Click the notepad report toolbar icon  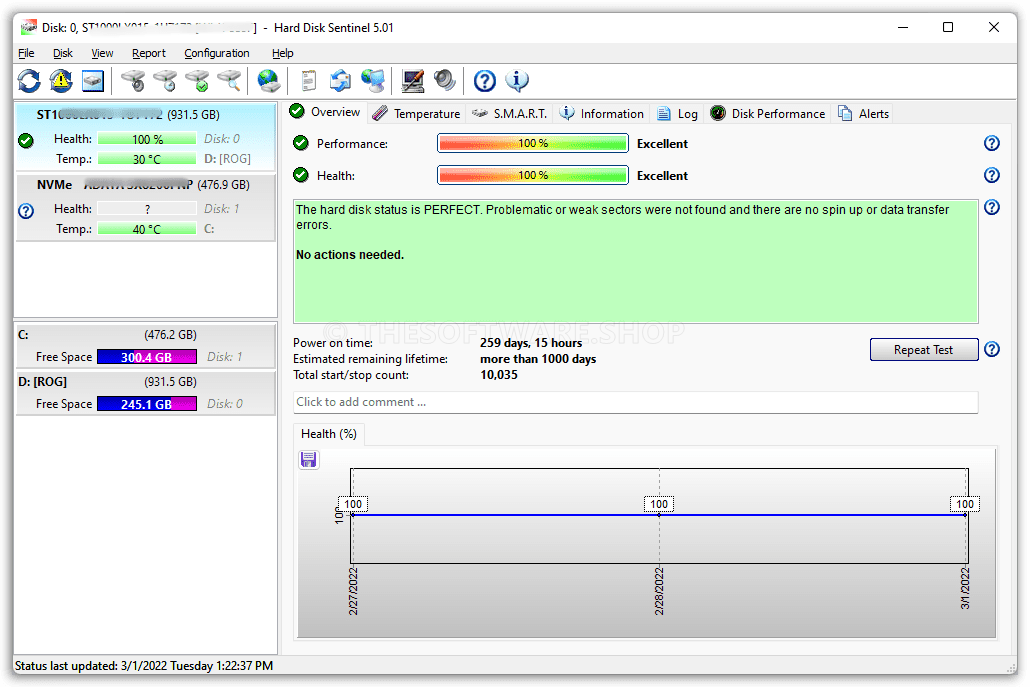[x=309, y=81]
